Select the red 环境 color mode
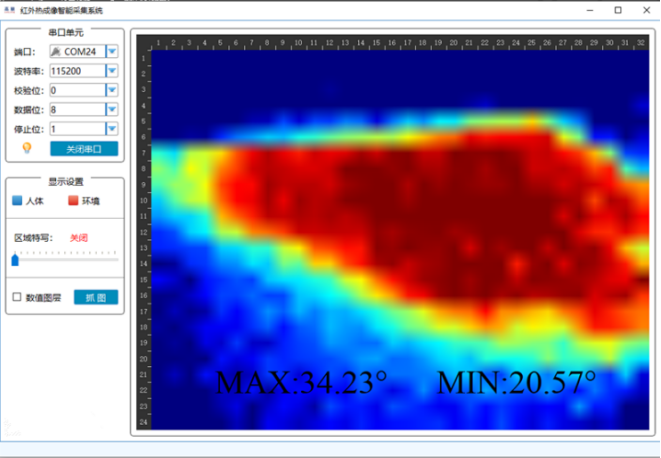 [73, 201]
